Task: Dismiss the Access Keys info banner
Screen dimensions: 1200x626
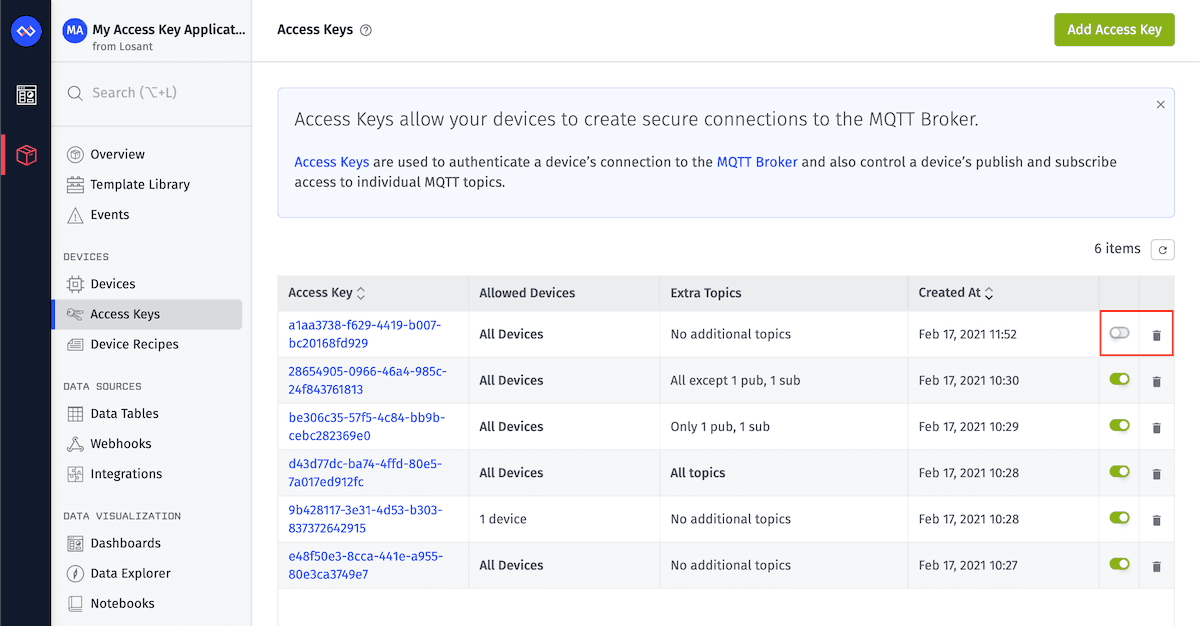Action: point(1160,104)
